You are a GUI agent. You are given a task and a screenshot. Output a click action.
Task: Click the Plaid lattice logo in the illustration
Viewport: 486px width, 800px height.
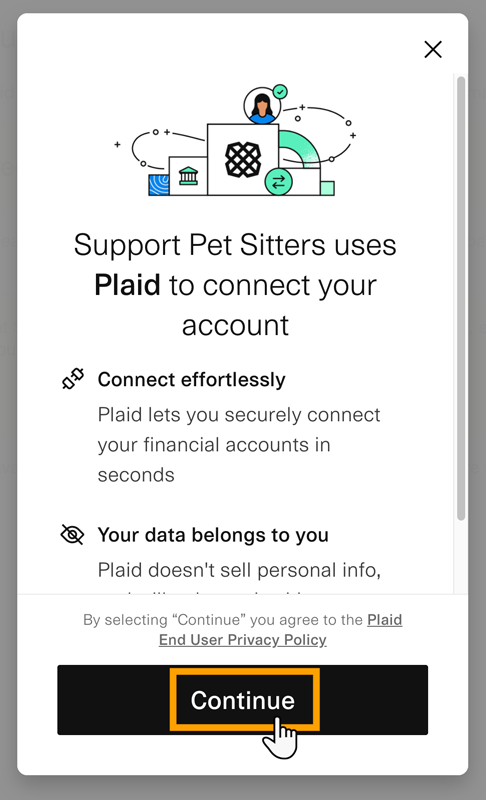point(243,160)
